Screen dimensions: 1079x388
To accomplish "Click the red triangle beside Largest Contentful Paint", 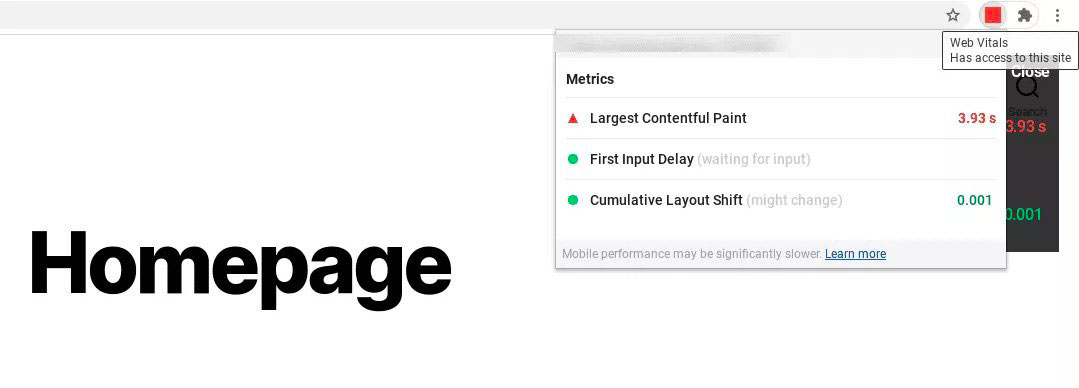I will 573,118.
